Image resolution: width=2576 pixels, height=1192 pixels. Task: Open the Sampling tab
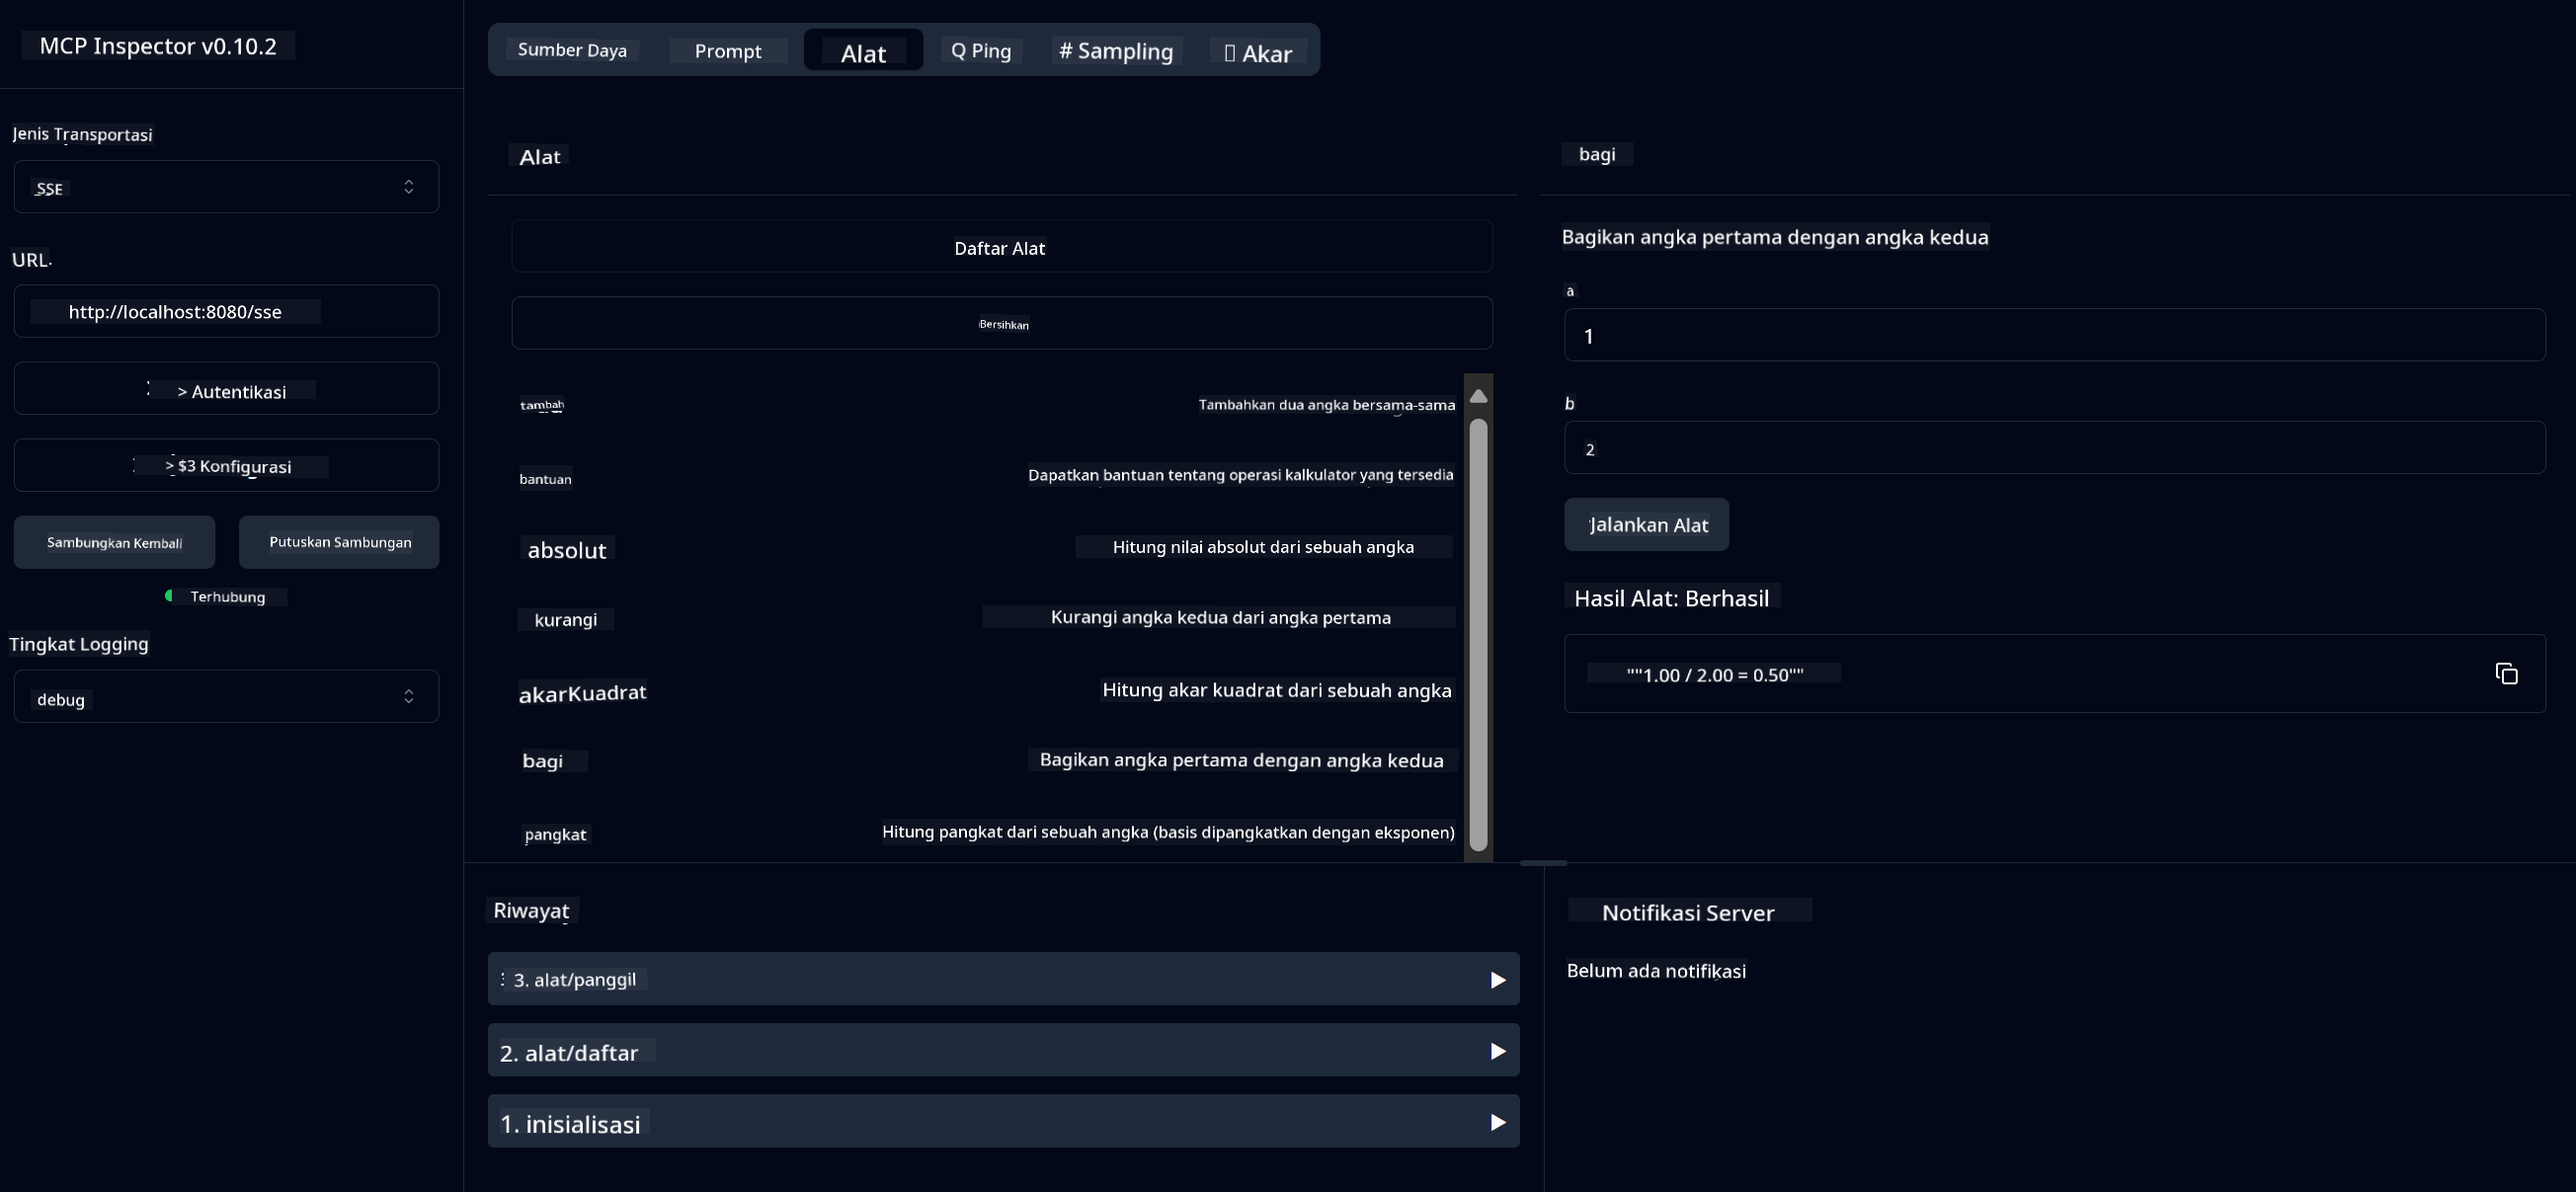click(1115, 51)
